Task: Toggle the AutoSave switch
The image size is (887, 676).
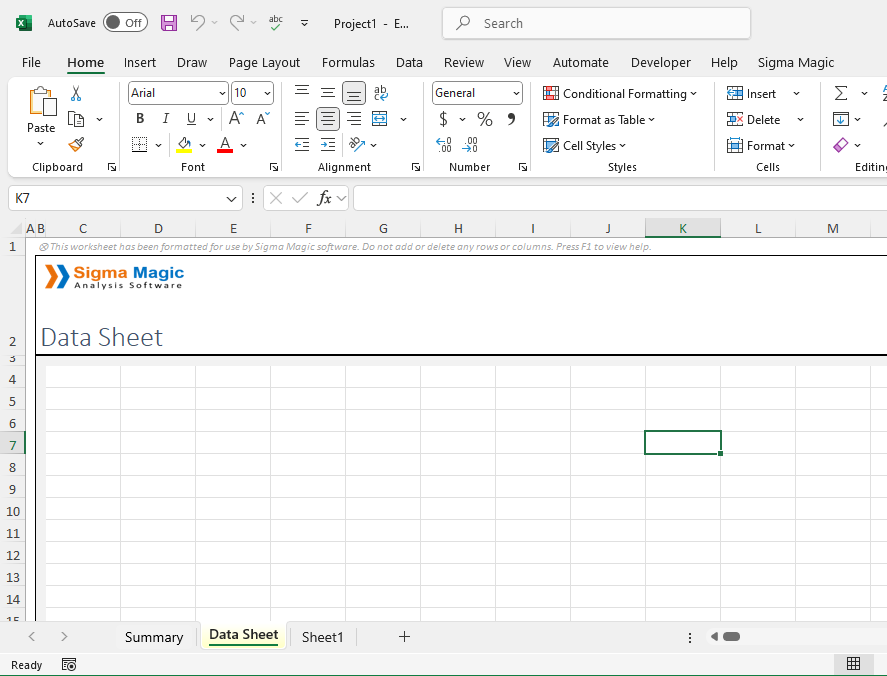Action: [125, 23]
